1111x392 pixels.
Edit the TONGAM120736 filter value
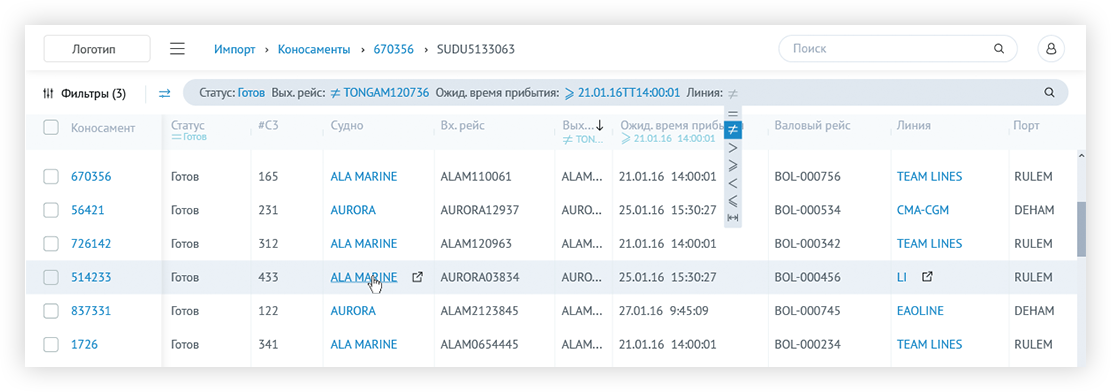386,93
